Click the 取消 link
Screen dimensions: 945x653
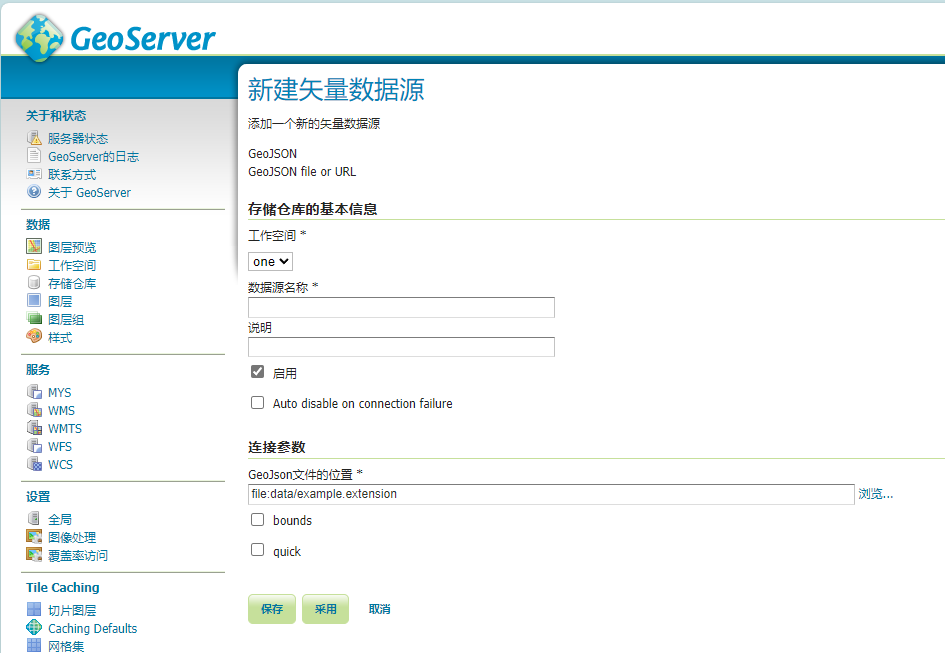(379, 609)
